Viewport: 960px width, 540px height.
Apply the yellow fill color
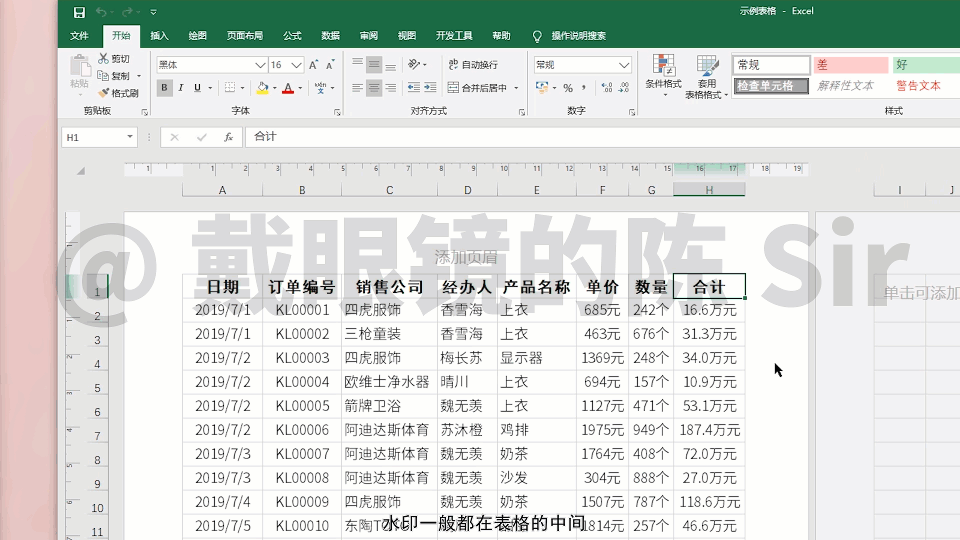[x=263, y=88]
